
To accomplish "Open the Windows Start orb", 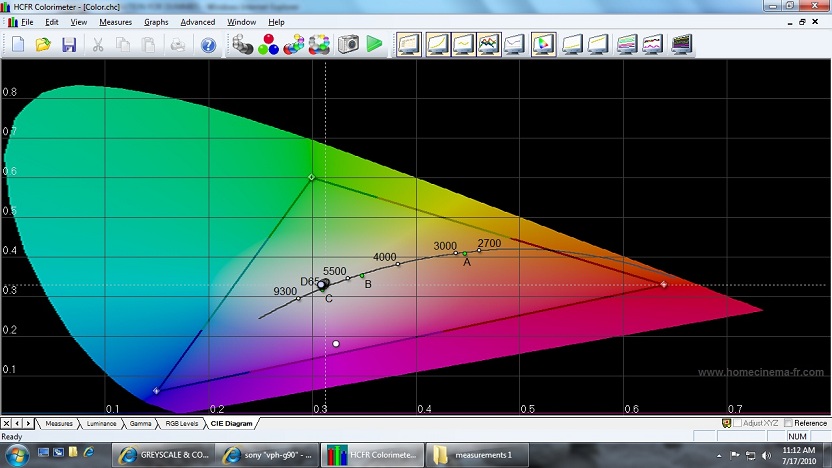I will [x=17, y=455].
